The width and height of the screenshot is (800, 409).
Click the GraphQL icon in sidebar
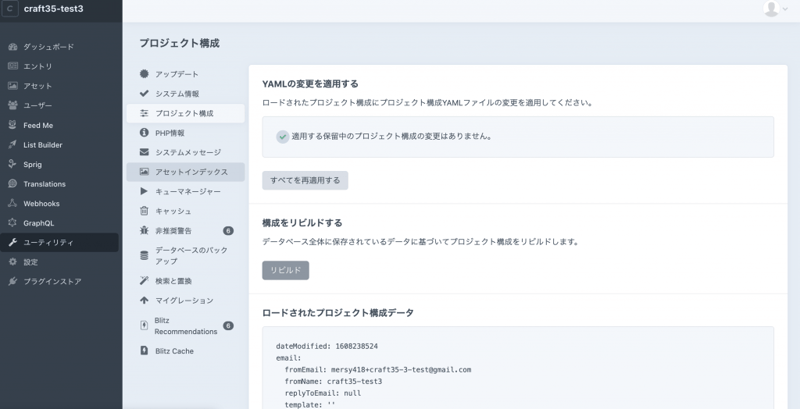12,223
